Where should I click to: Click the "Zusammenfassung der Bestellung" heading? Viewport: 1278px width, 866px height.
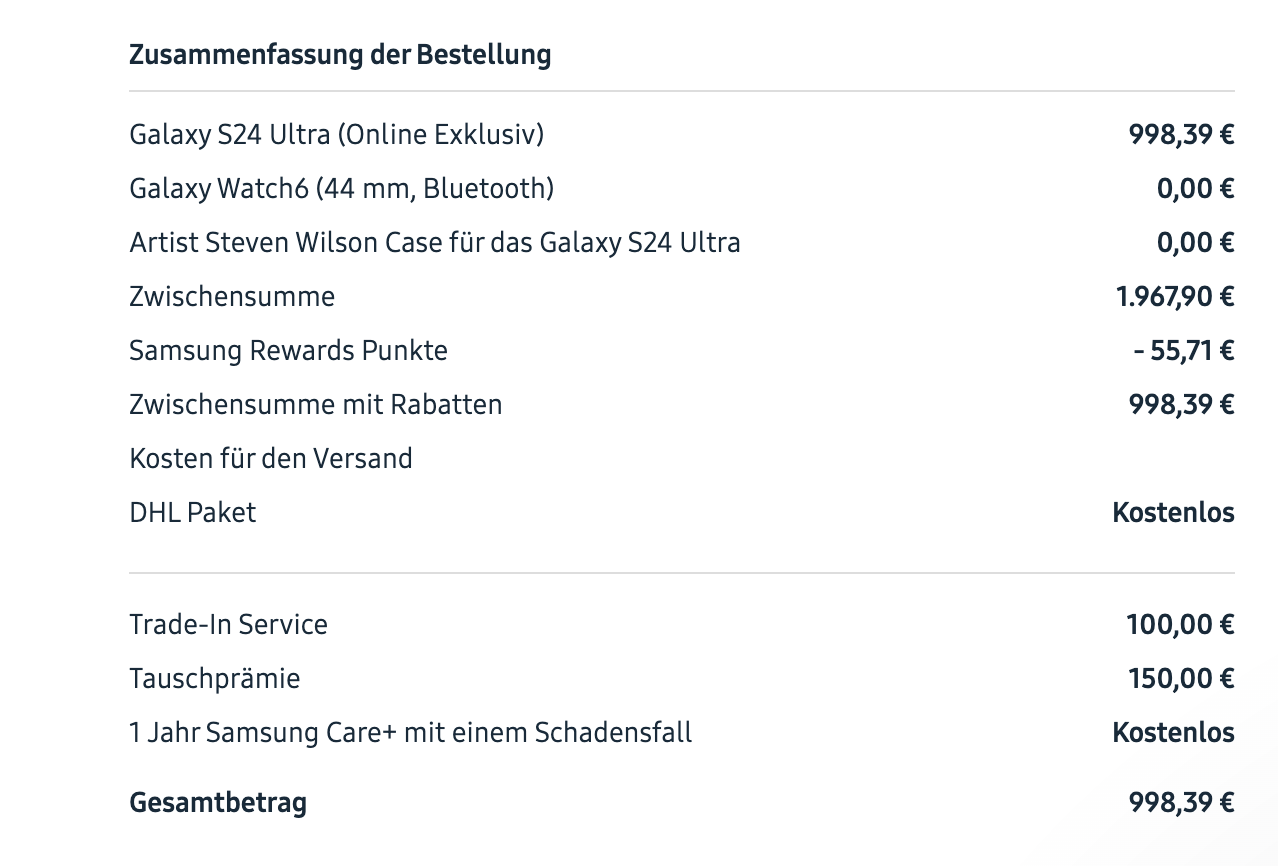(340, 54)
